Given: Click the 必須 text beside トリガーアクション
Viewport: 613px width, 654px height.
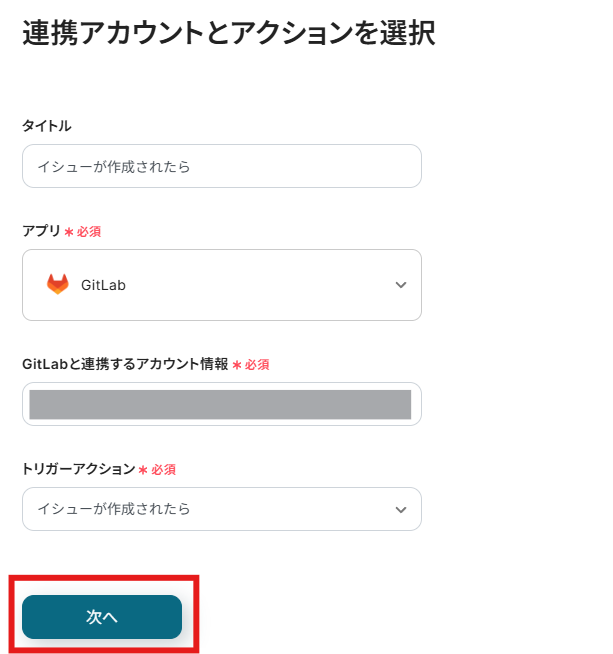Looking at the screenshot, I should [x=164, y=469].
